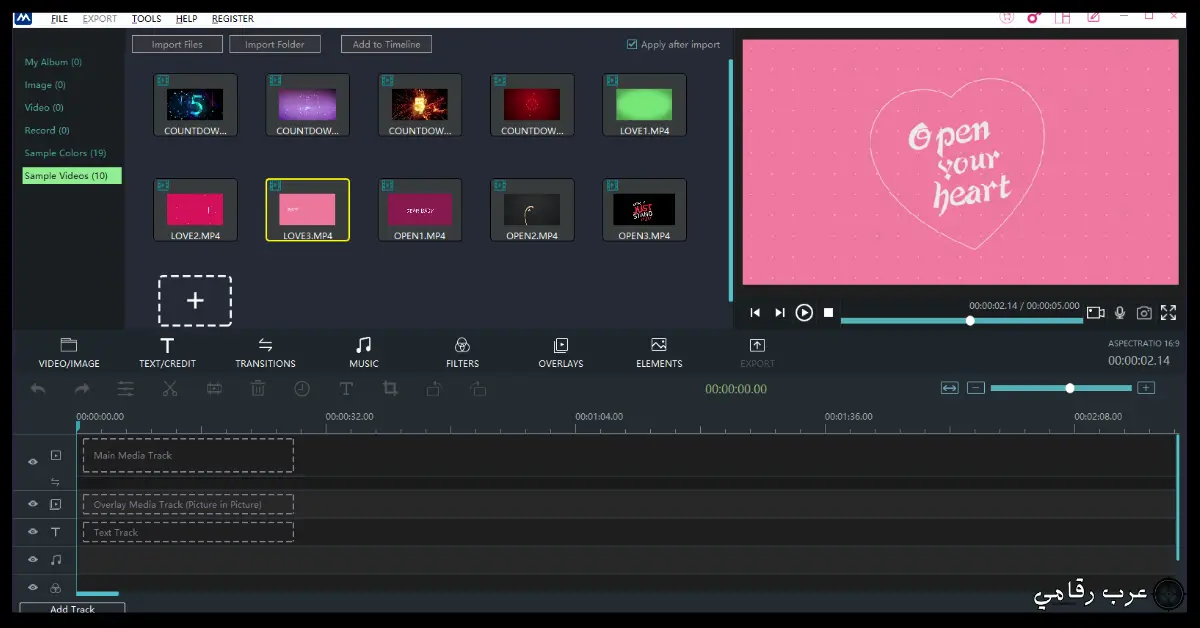Screen dimensions: 1200x628
Task: Select the Crop tool in the toolbar
Action: (x=390, y=389)
